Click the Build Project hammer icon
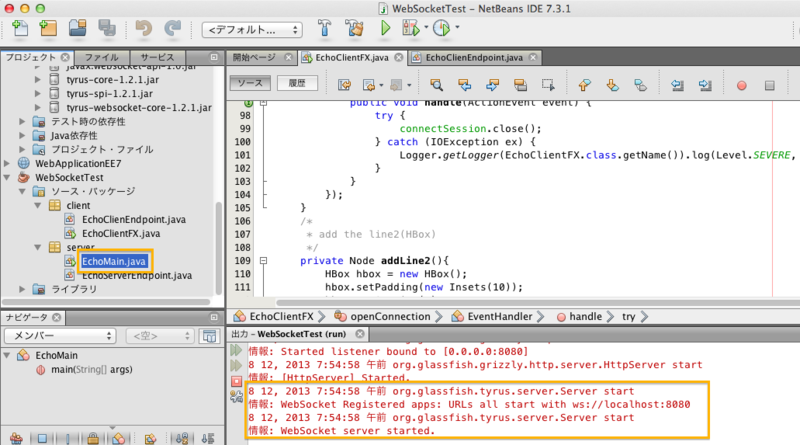This screenshot has width=800, height=445. coord(324,29)
